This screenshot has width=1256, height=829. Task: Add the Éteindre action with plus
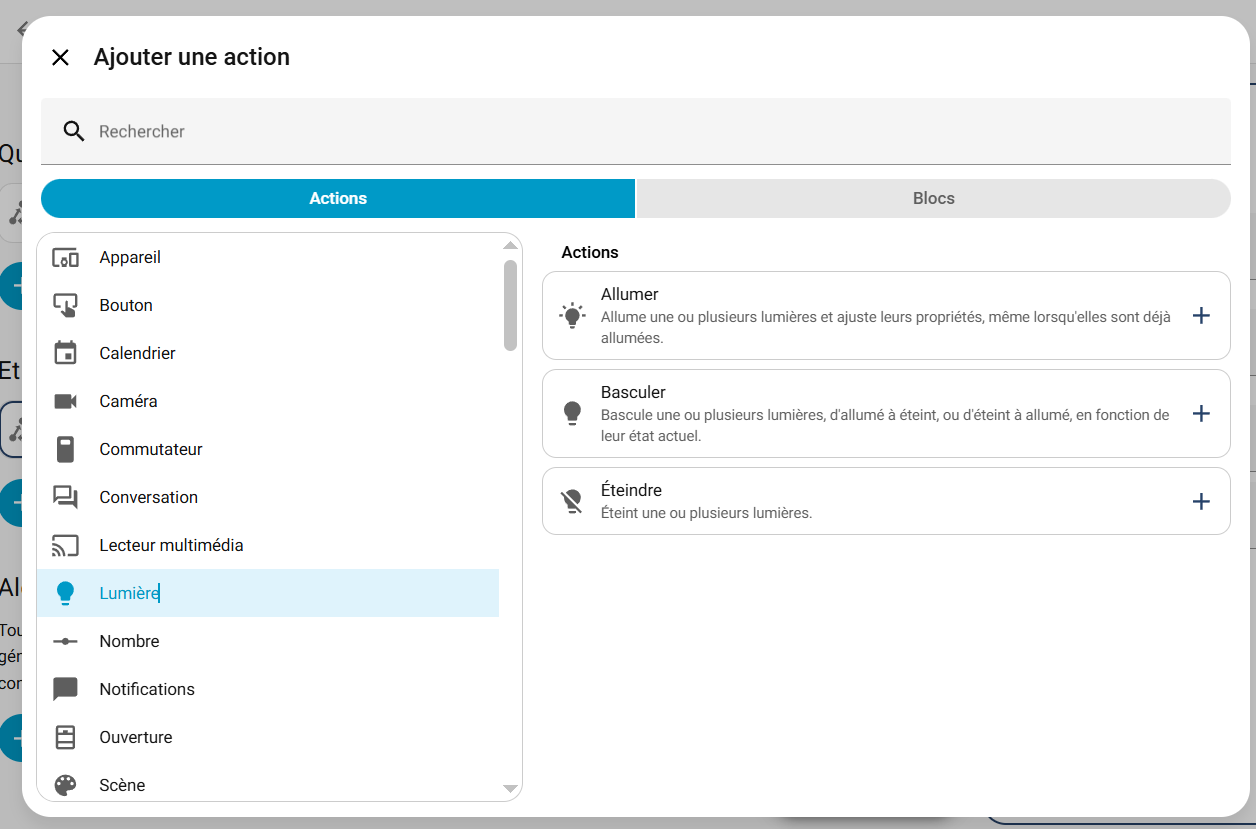pos(1201,502)
